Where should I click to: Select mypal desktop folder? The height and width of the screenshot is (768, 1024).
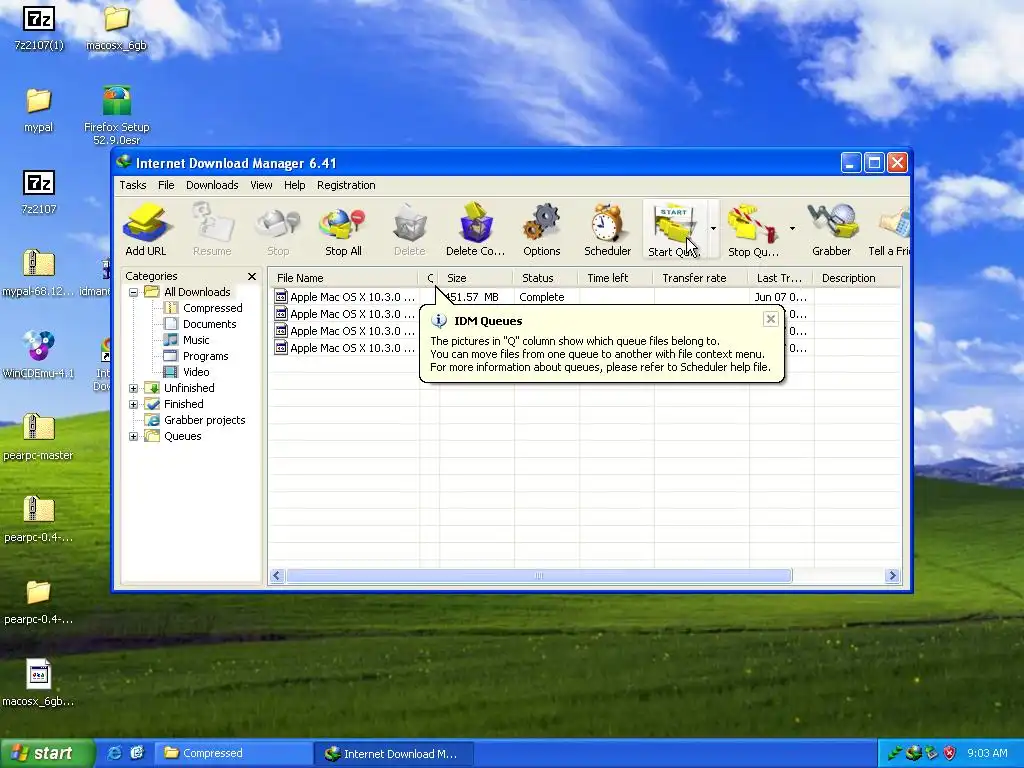pyautogui.click(x=39, y=110)
